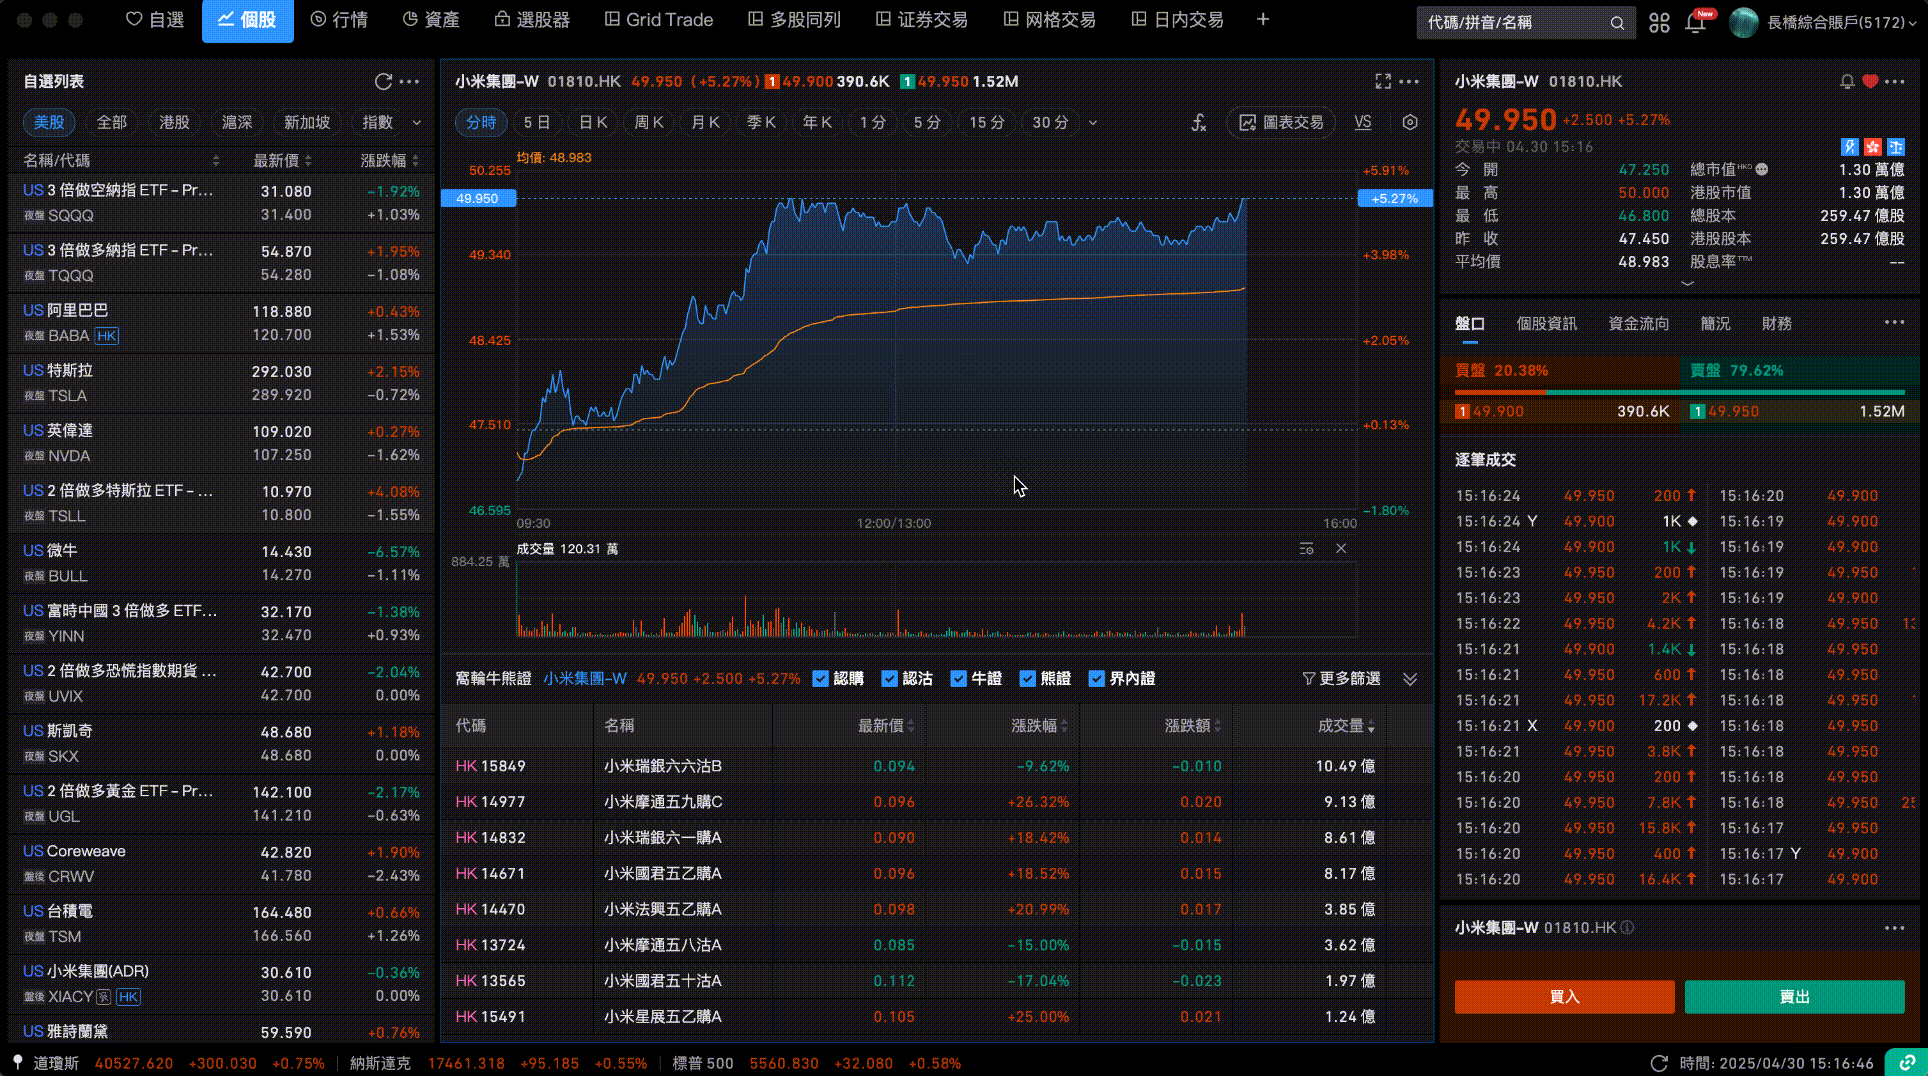The height and width of the screenshot is (1076, 1928).
Task: Open the account avatar
Action: tap(1744, 22)
